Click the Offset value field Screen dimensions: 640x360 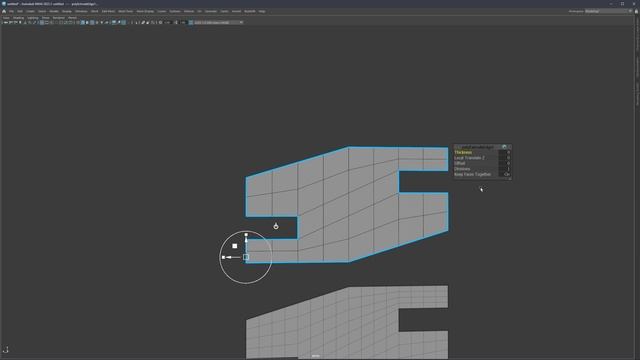(x=504, y=163)
